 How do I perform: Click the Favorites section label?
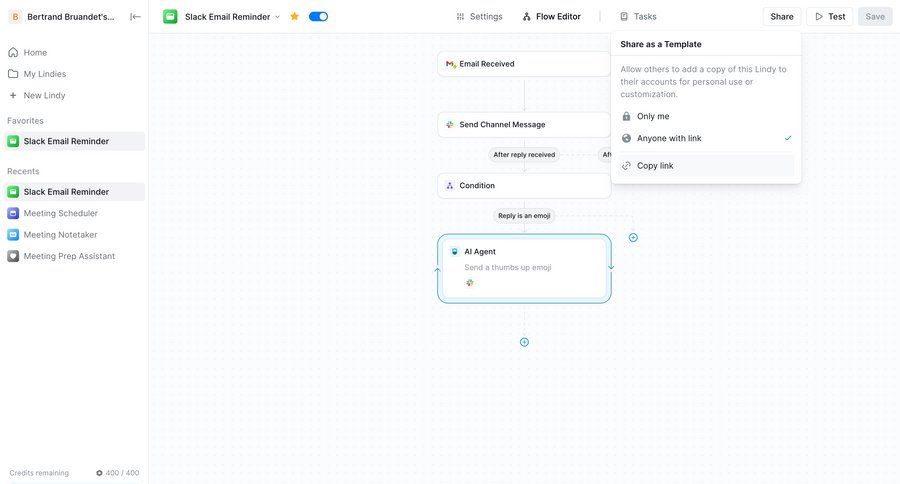coord(25,121)
